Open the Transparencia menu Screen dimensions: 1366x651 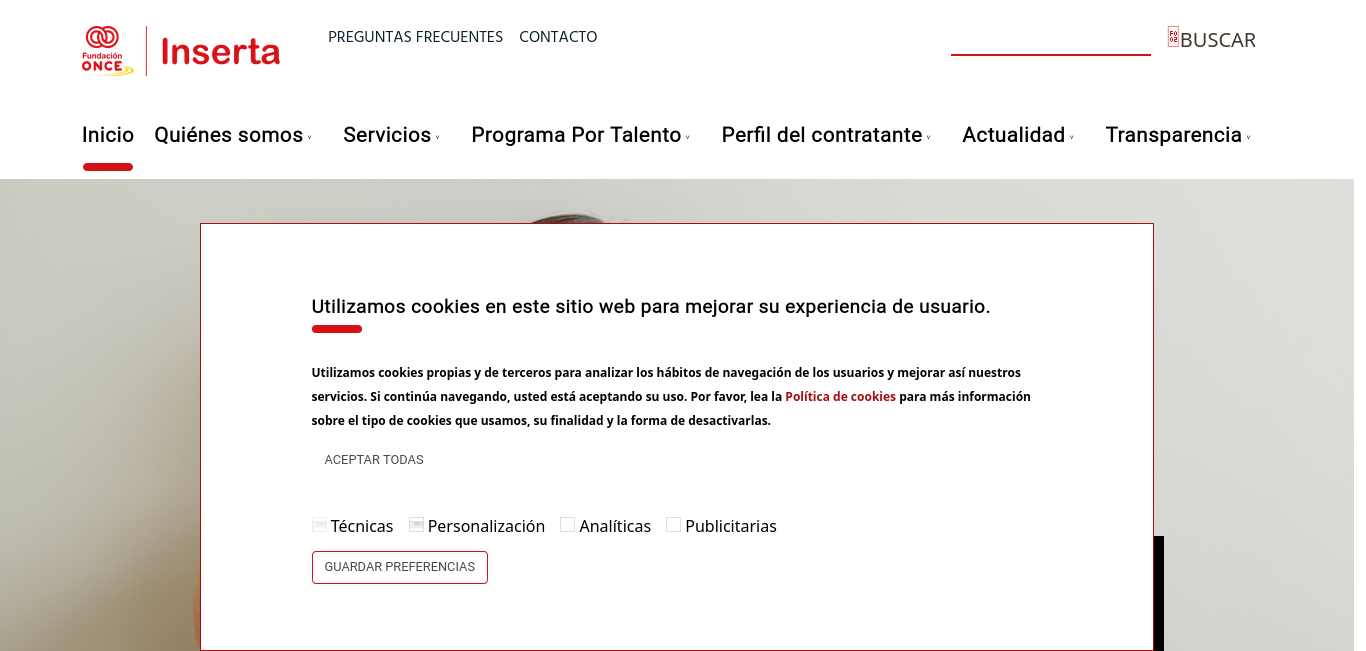tap(1173, 135)
